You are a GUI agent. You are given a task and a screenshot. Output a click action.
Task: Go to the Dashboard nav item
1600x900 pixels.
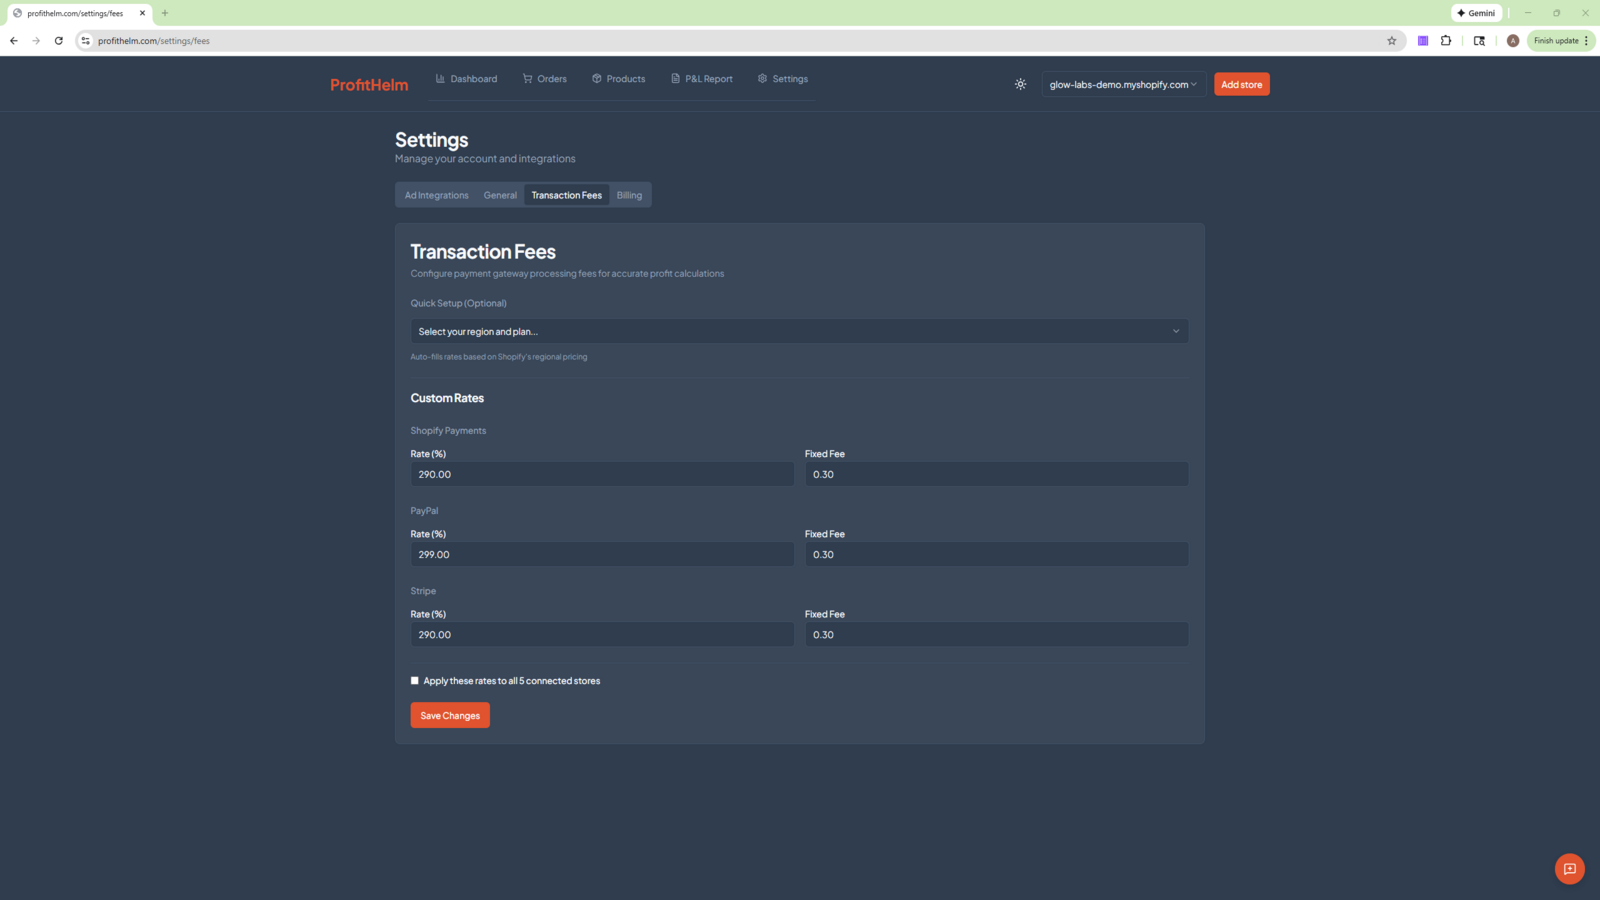pyautogui.click(x=466, y=79)
